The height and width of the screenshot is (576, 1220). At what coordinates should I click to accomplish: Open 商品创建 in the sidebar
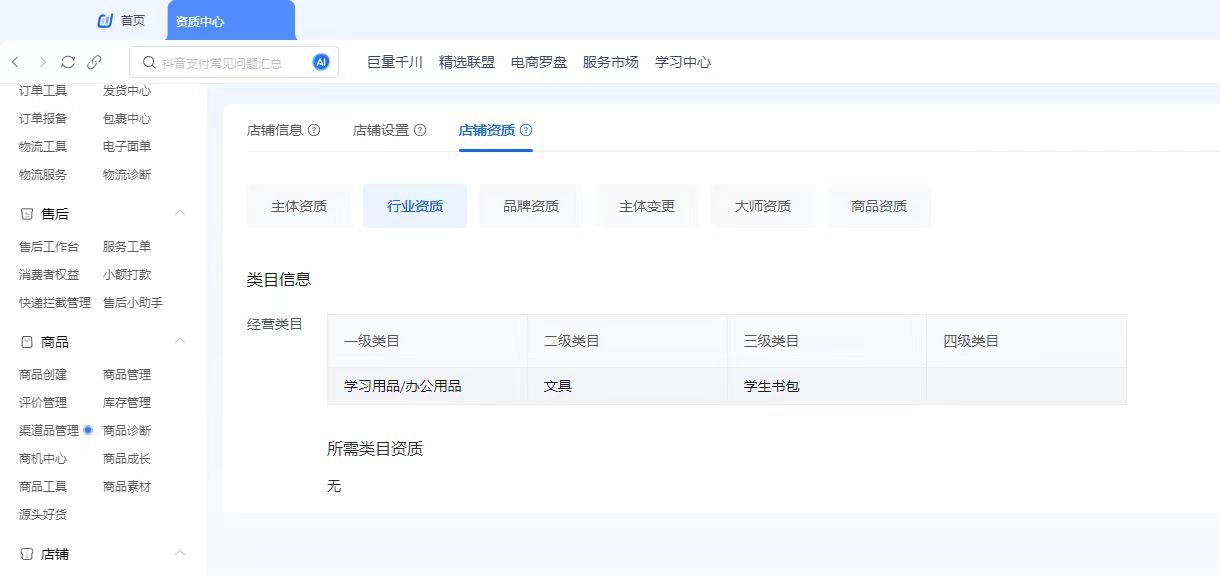[x=43, y=375]
